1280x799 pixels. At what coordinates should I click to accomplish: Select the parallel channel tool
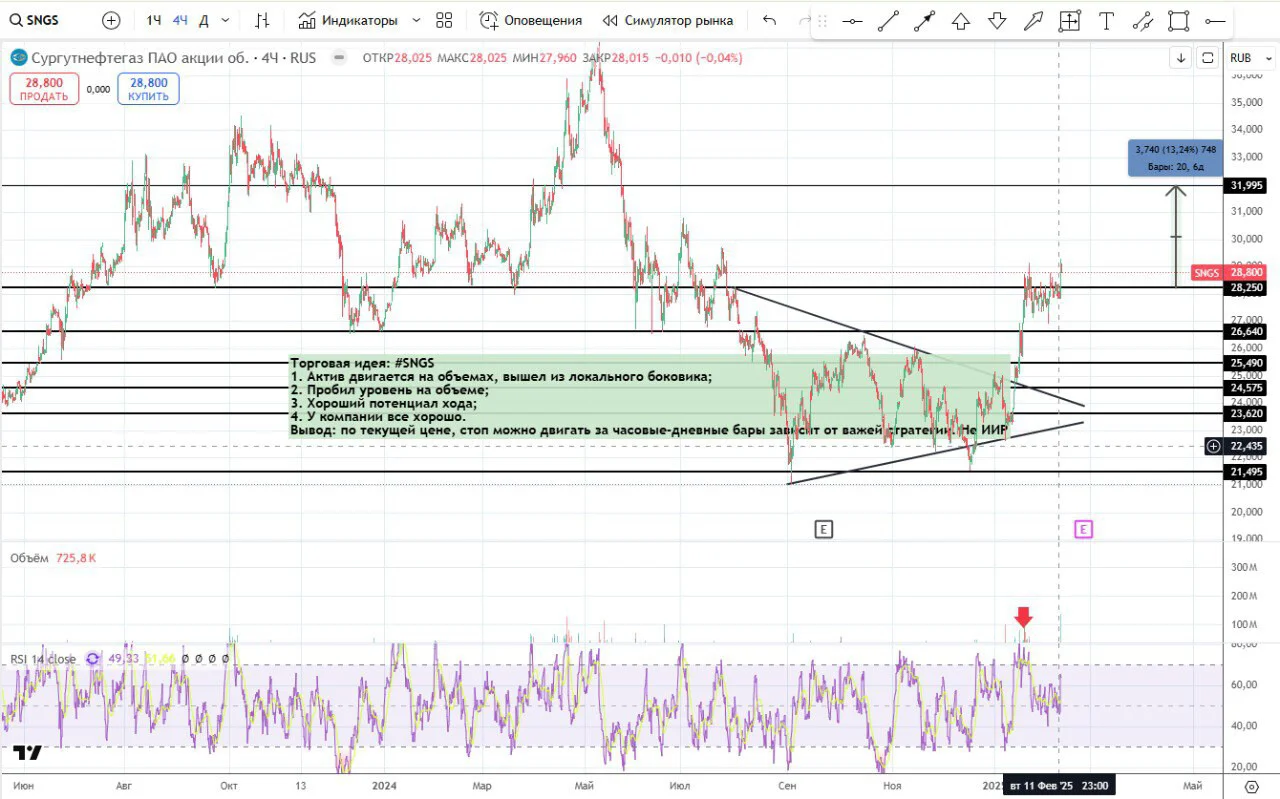tap(1142, 21)
